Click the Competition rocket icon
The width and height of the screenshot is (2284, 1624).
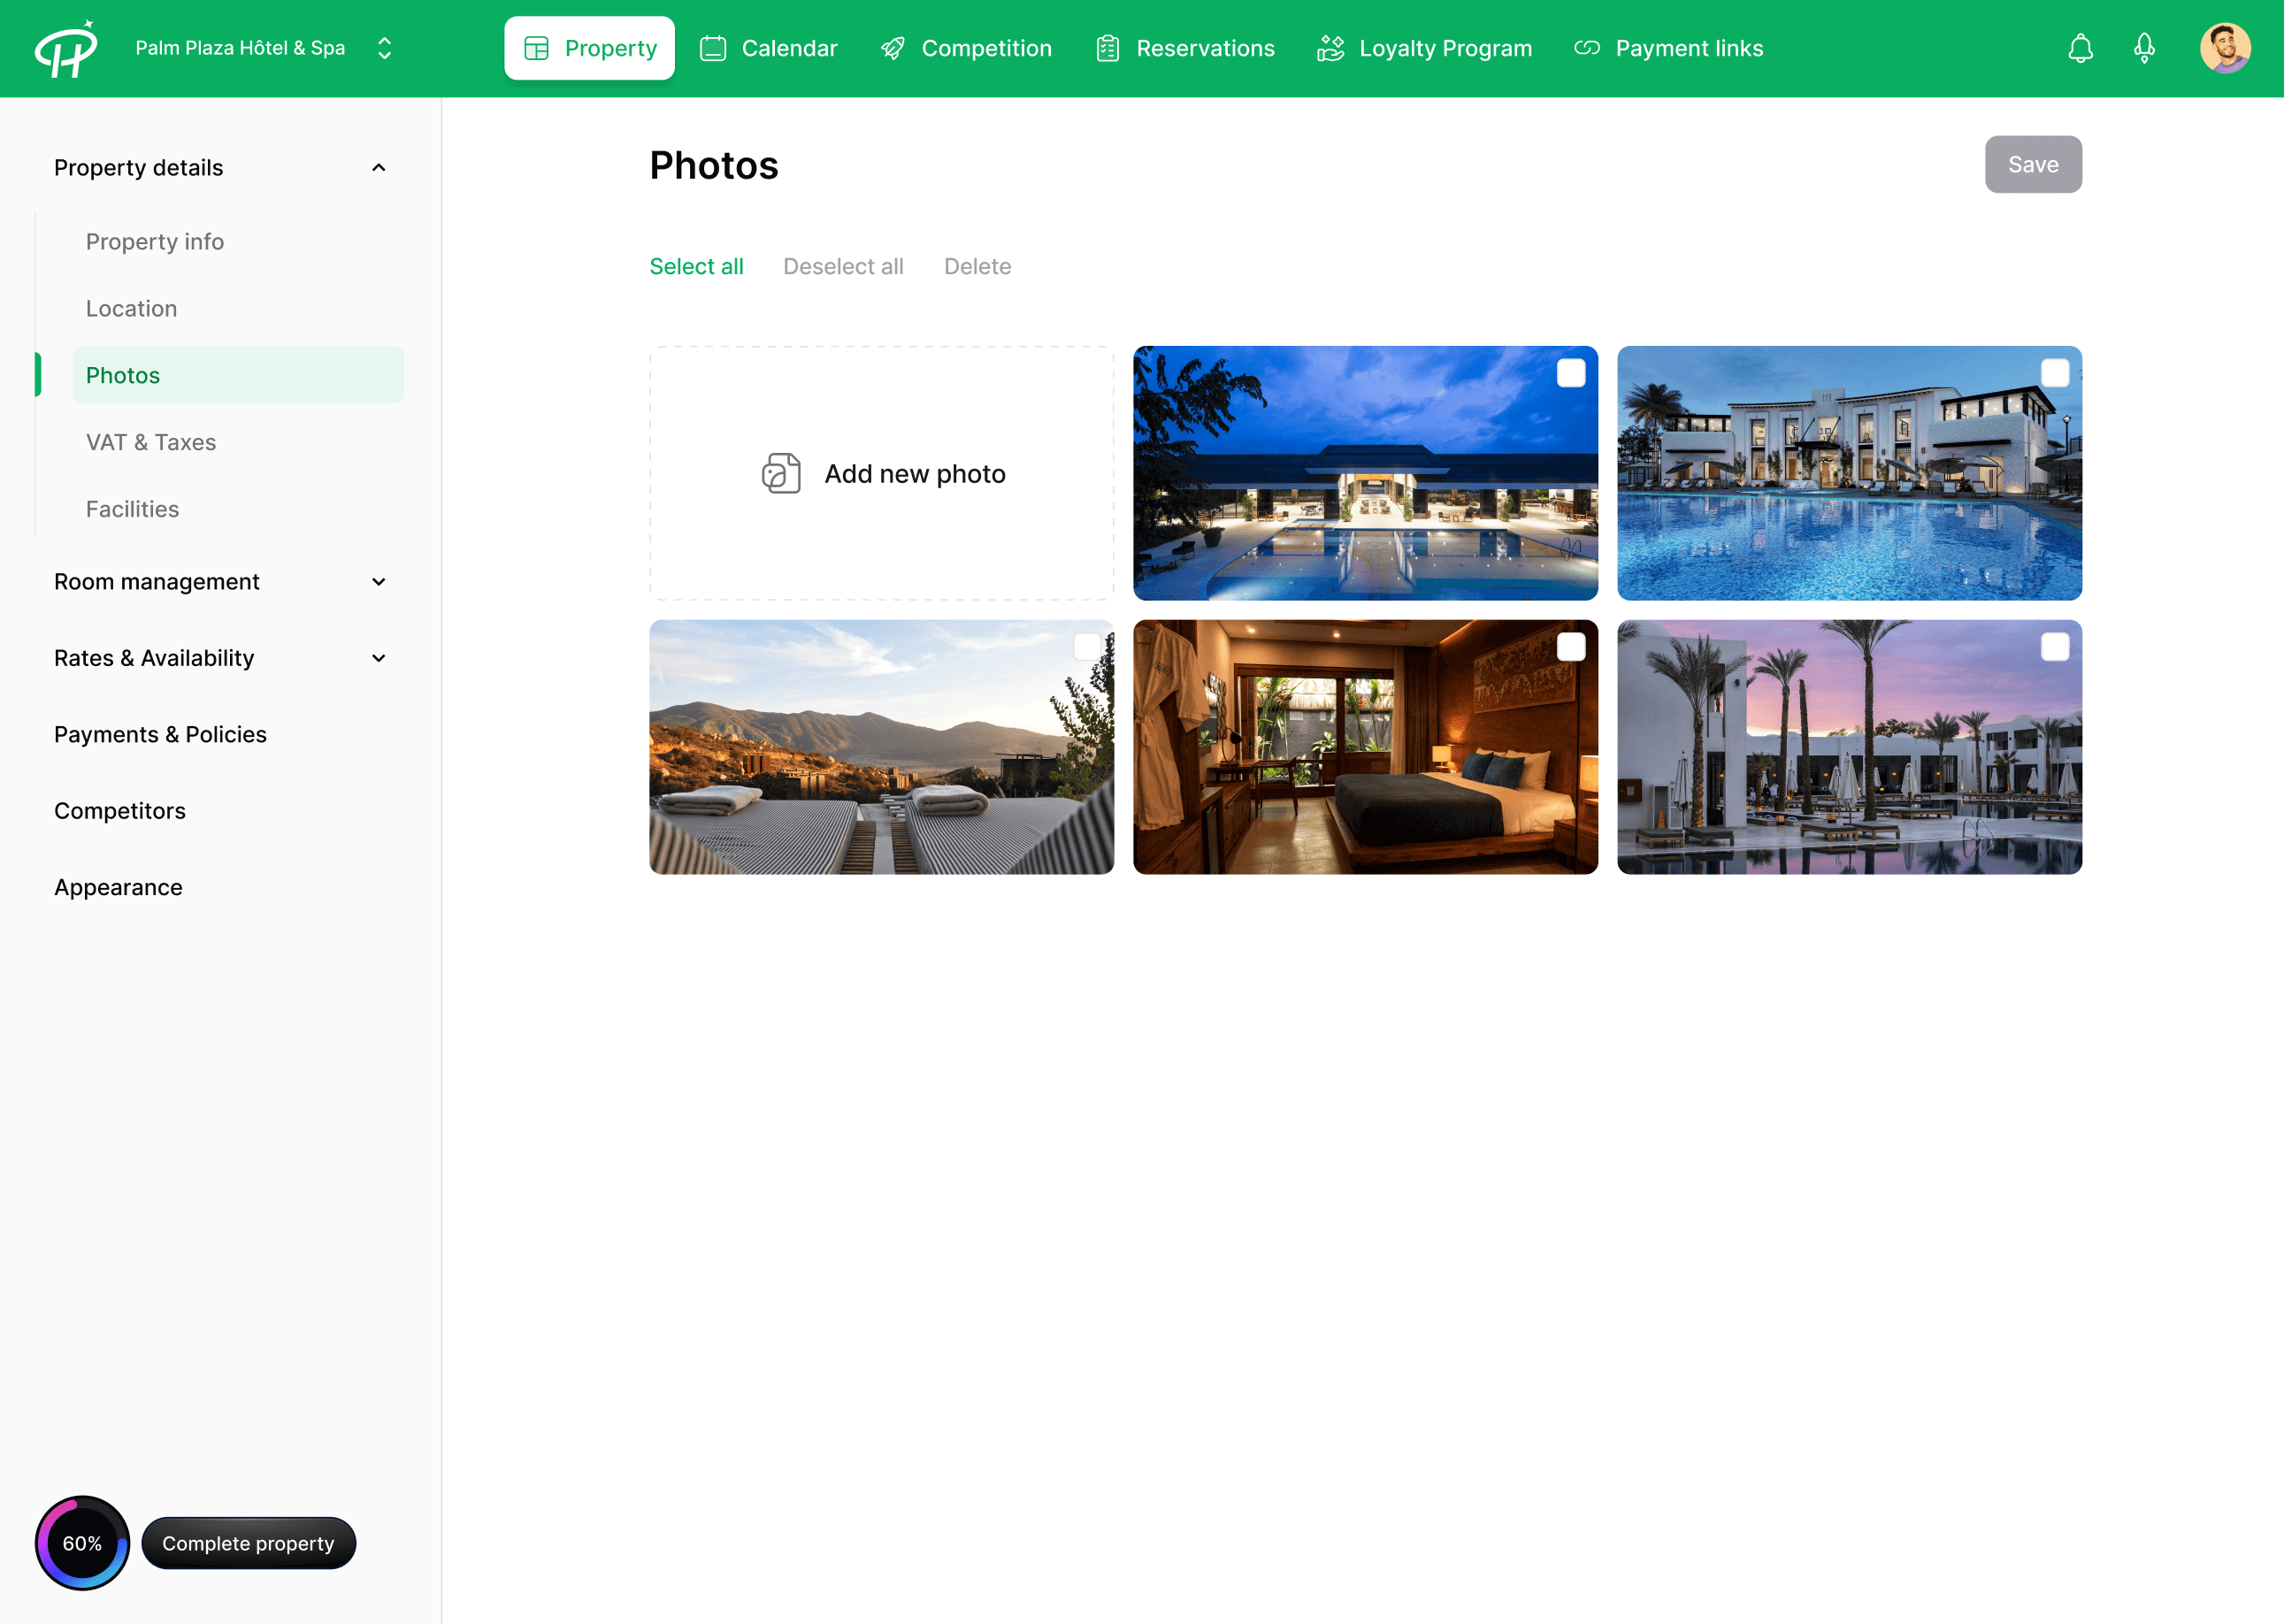[x=892, y=48]
